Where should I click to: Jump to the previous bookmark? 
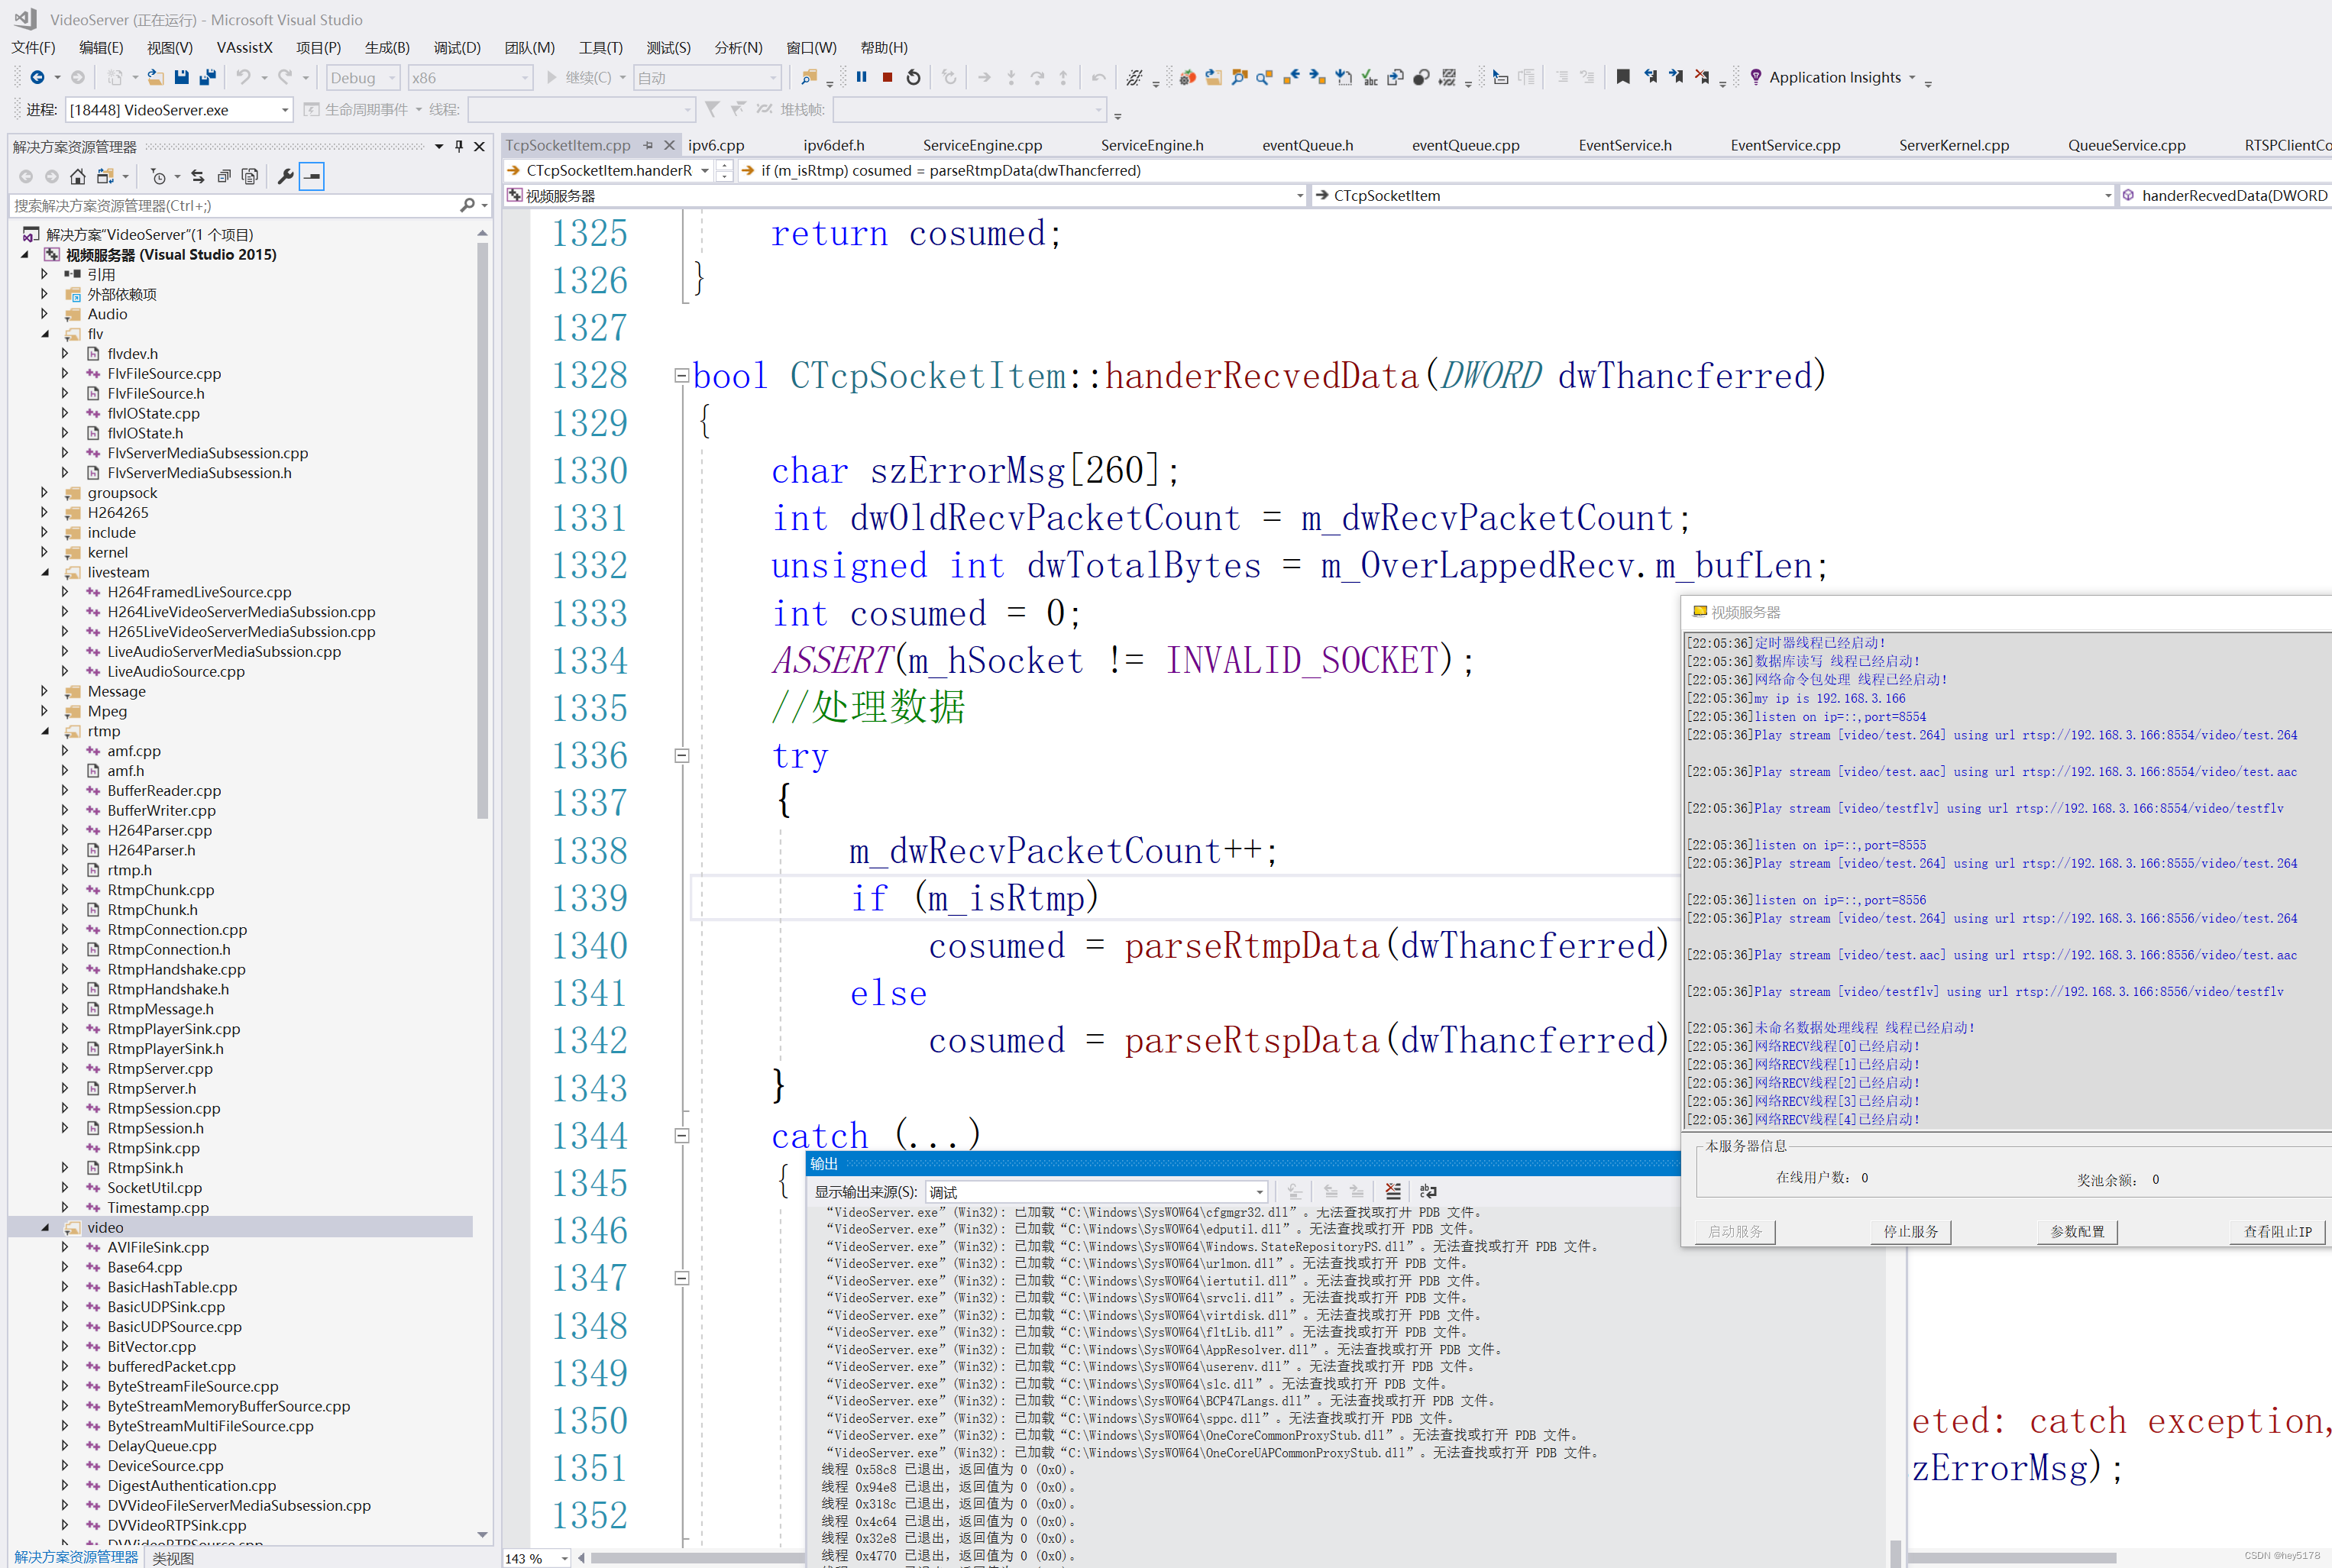click(x=1650, y=77)
